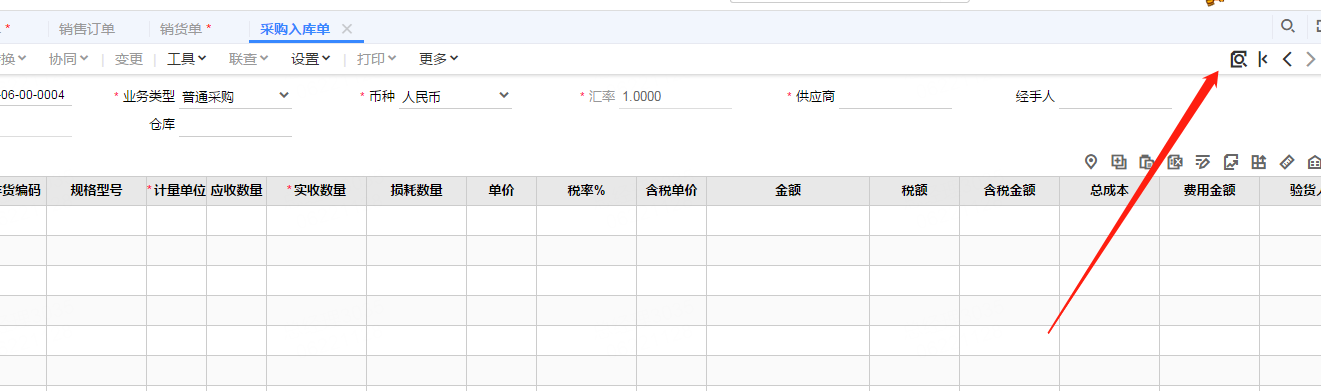The image size is (1321, 391).
Task: Switch to the 销售订单 tab
Action: click(87, 29)
